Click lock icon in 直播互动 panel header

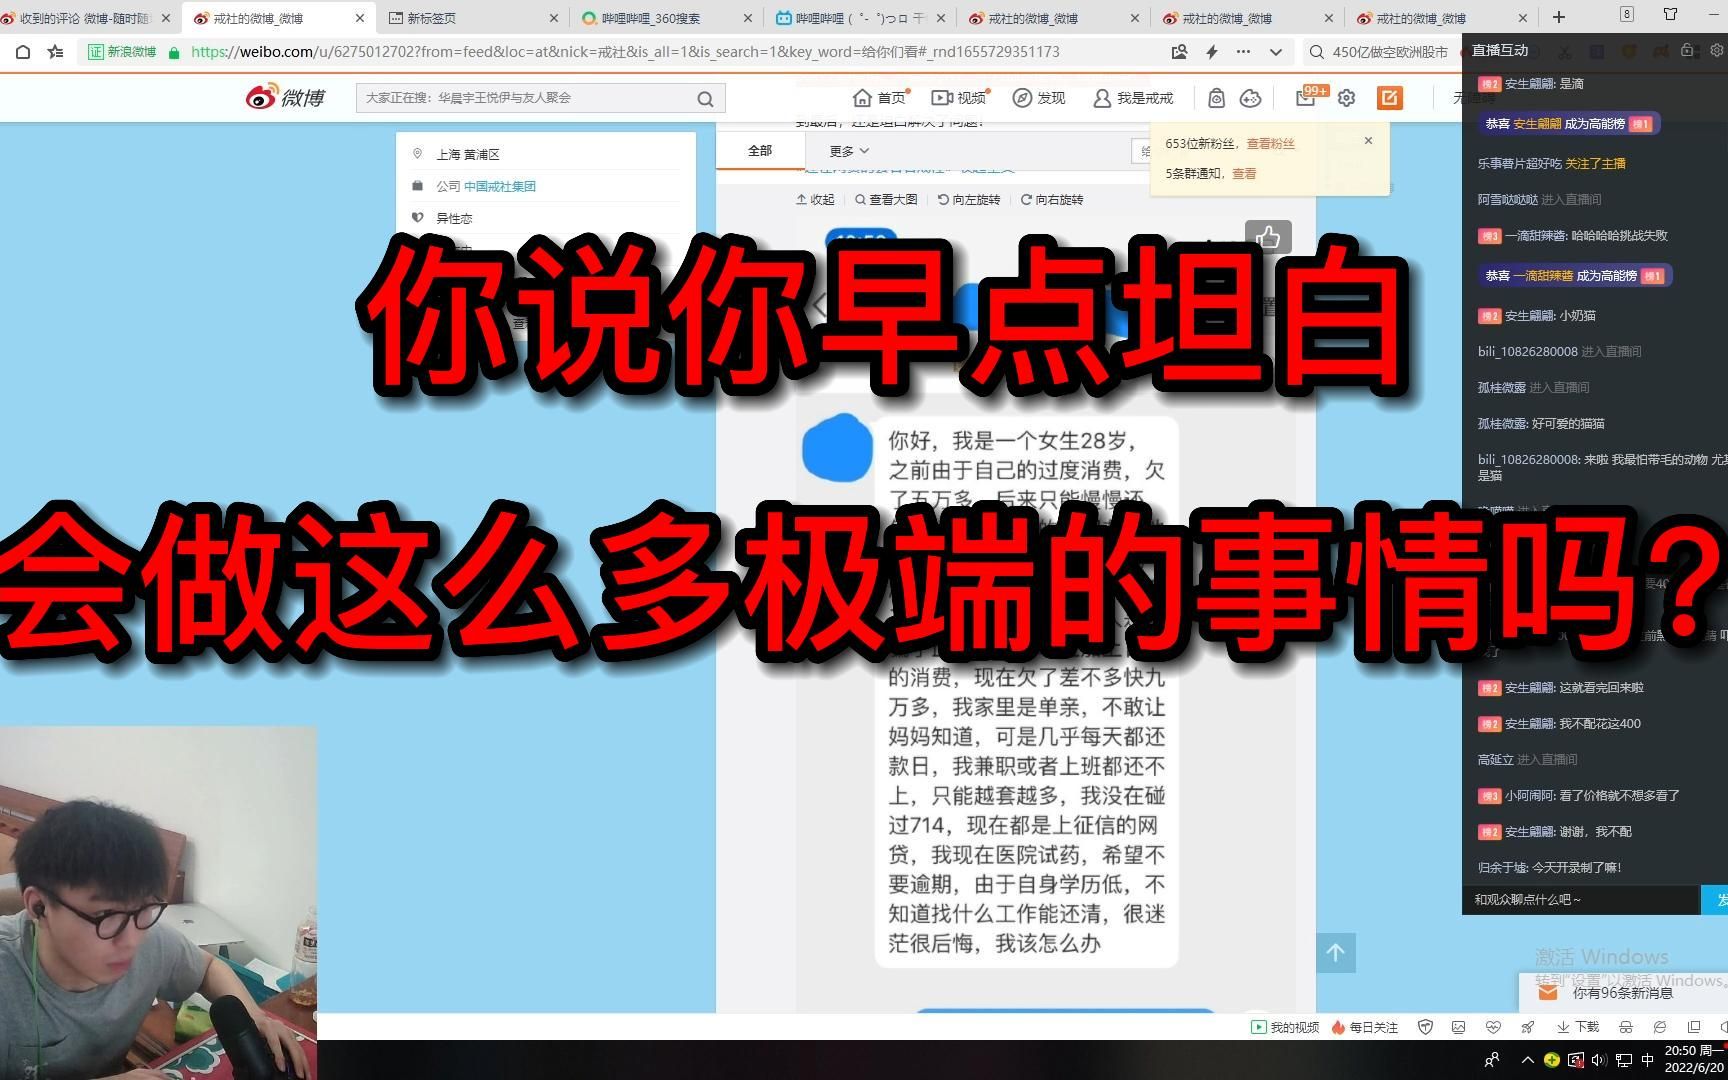pyautogui.click(x=1689, y=50)
